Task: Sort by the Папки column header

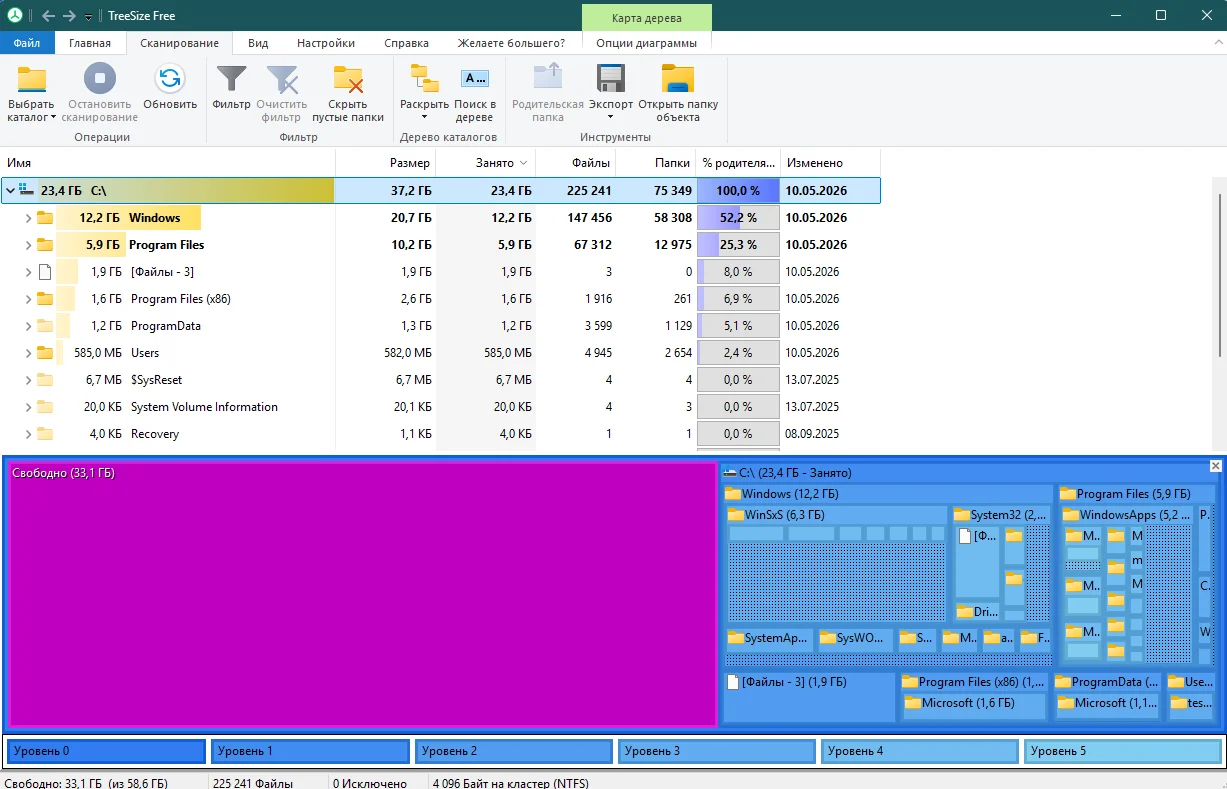Action: point(655,162)
